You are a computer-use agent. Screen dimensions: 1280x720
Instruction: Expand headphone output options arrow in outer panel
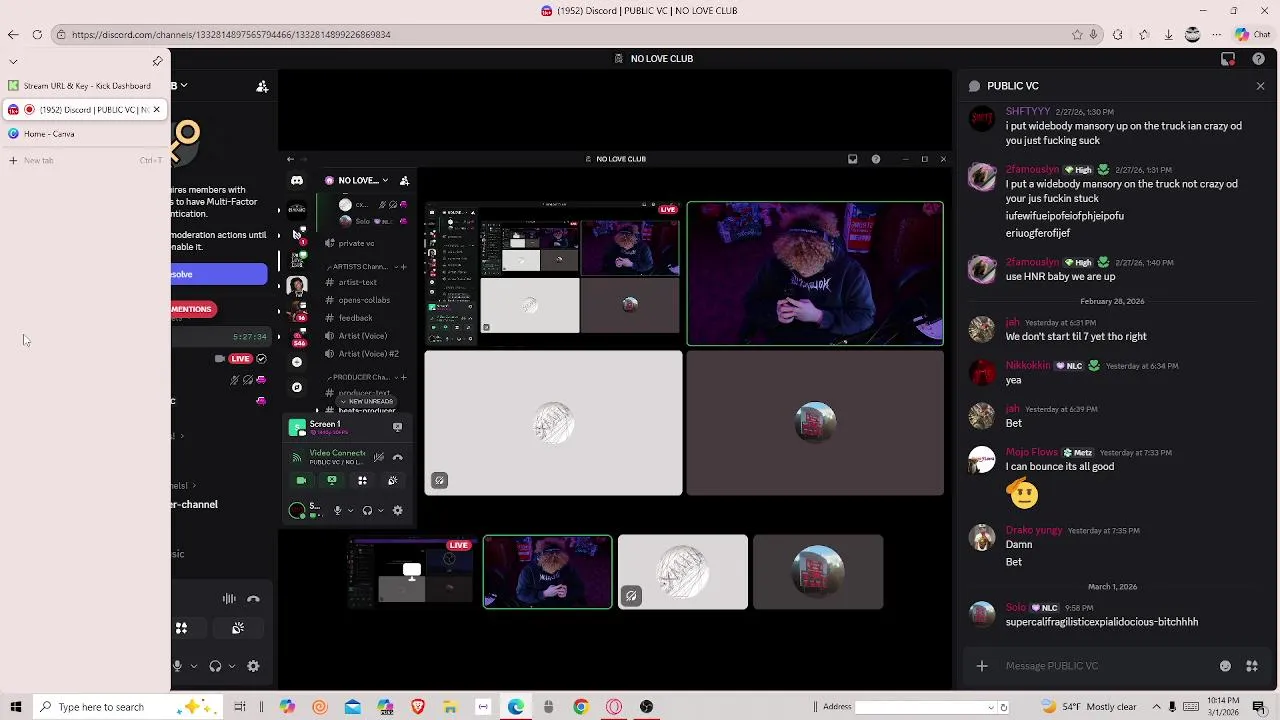click(x=232, y=666)
